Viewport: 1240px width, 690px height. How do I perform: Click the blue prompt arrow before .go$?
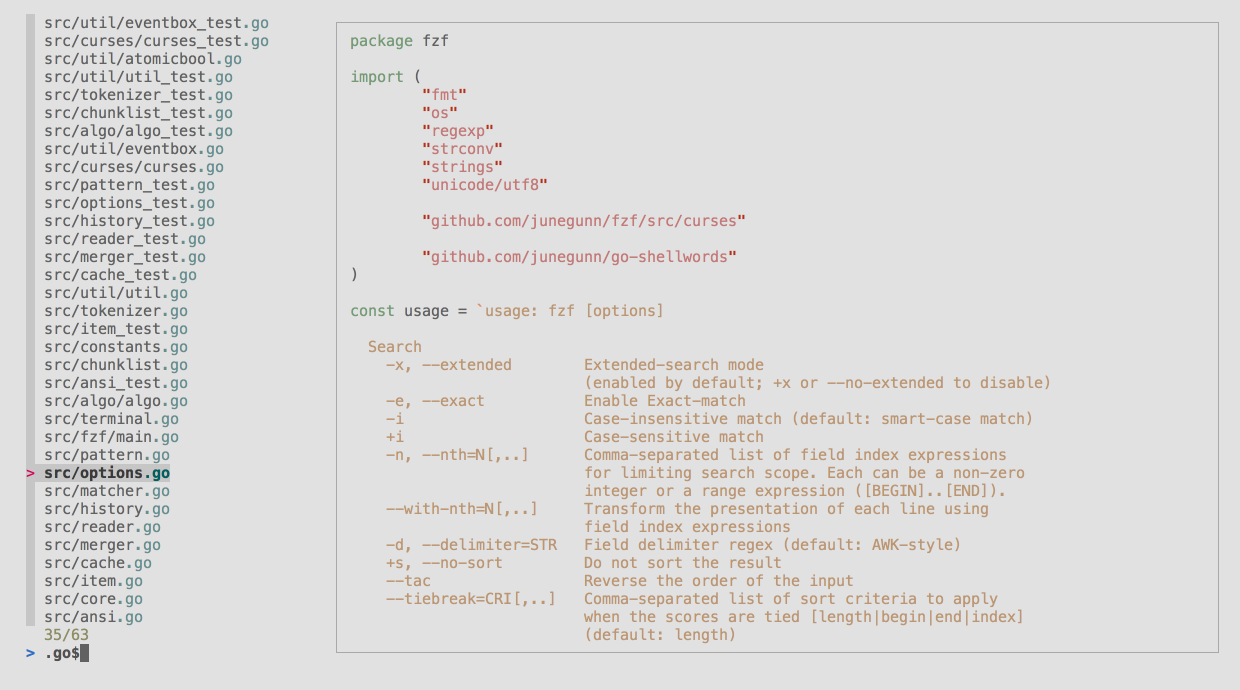coord(30,653)
